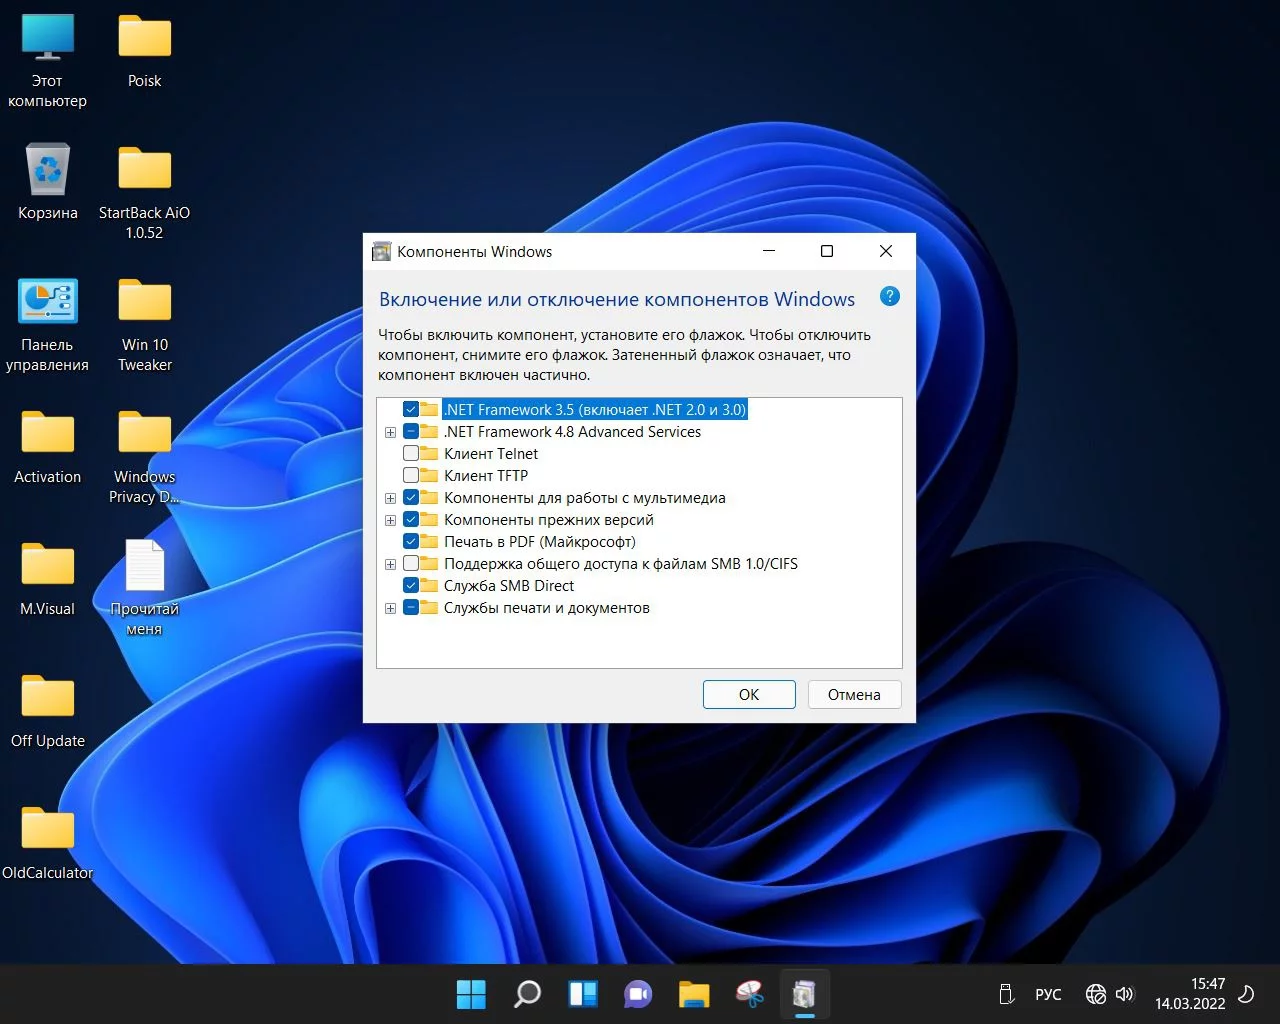This screenshot has height=1024, width=1280.
Task: Click the OK button
Action: 749,695
